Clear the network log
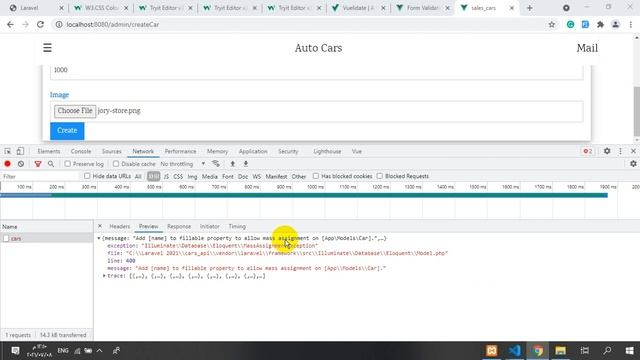 click(x=21, y=164)
